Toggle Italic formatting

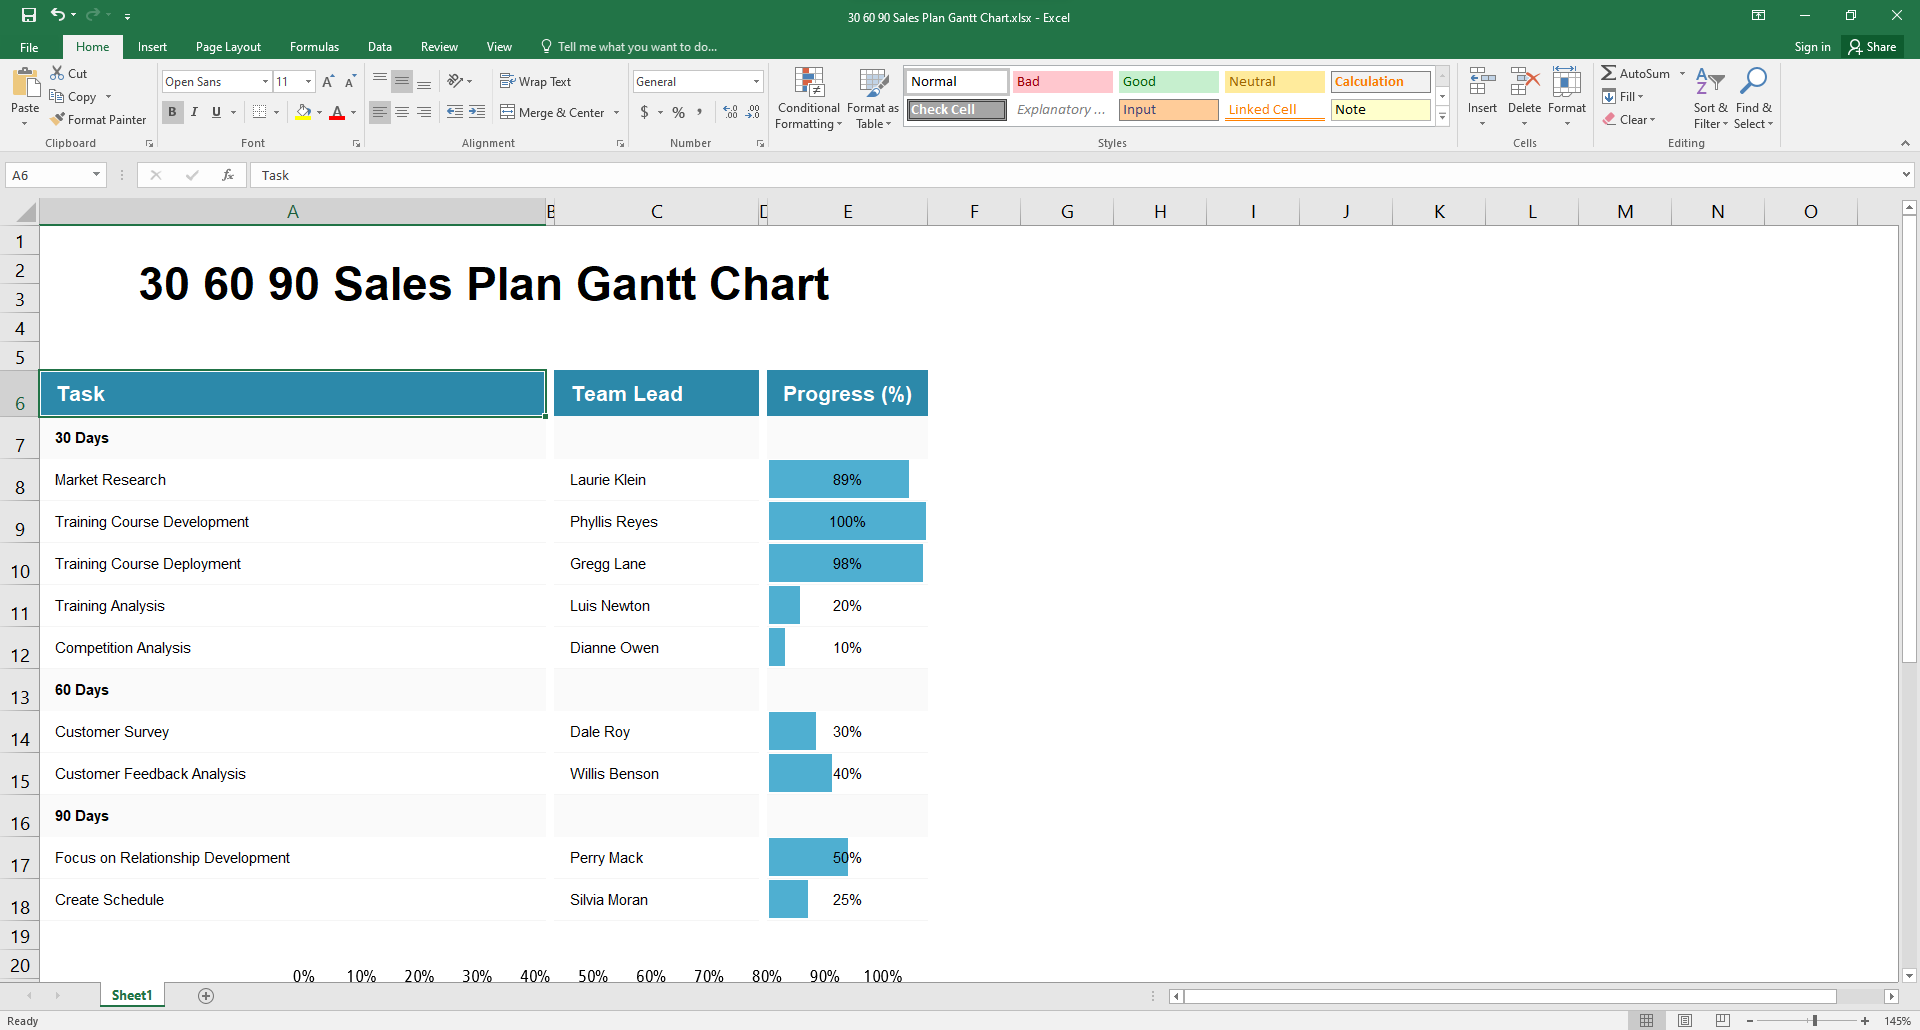coord(194,112)
